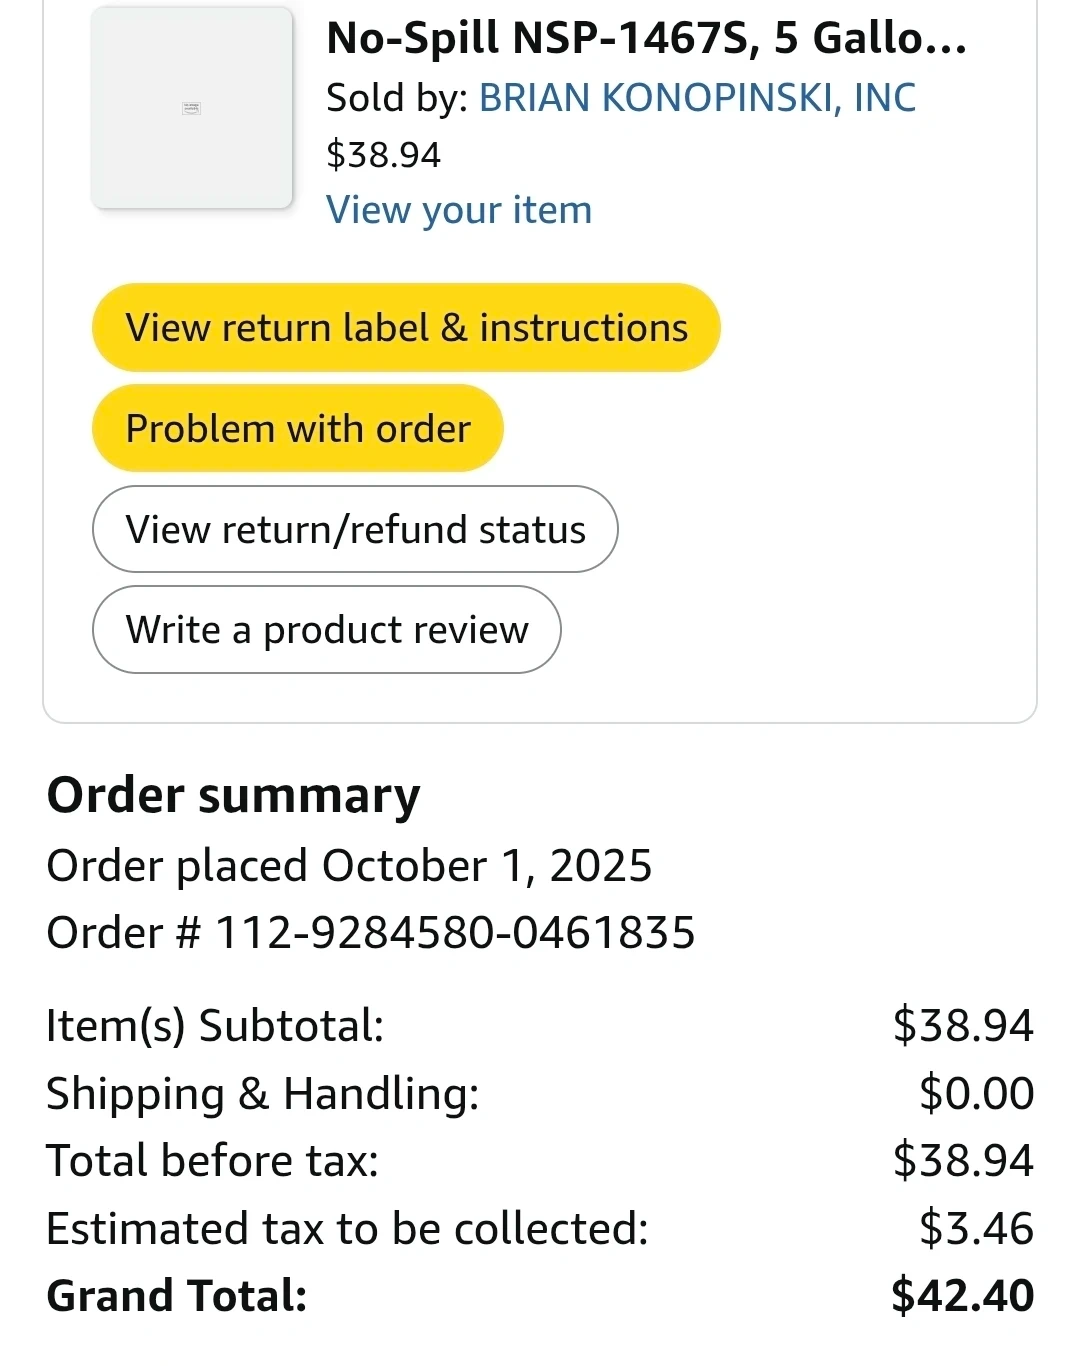1080x1366 pixels.
Task: Select Write a product review
Action: pos(327,630)
